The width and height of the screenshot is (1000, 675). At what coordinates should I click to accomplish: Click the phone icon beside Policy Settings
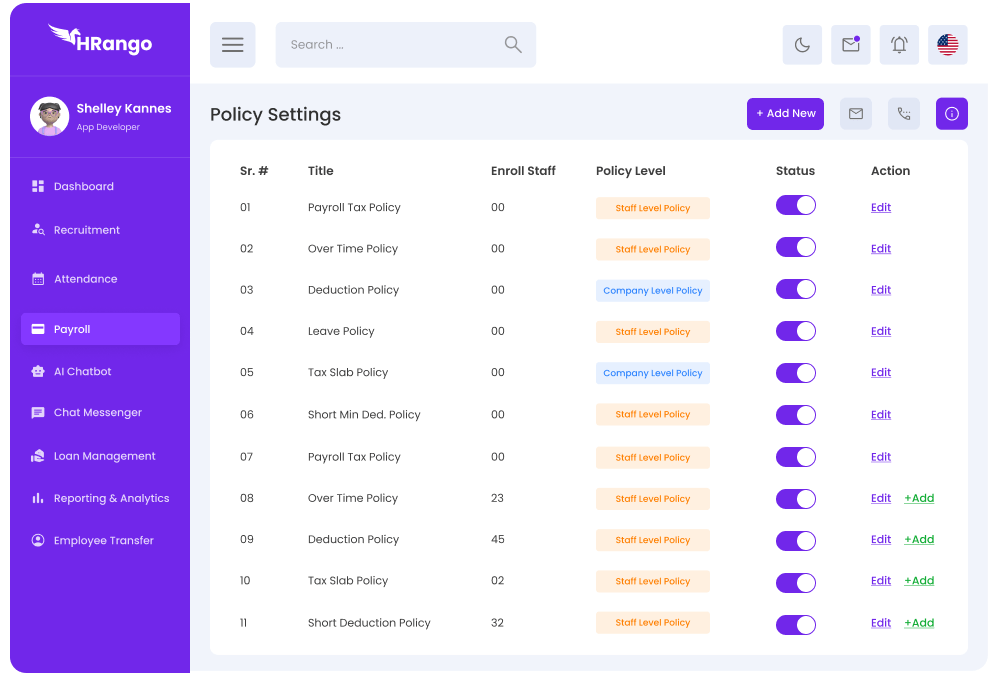click(904, 114)
